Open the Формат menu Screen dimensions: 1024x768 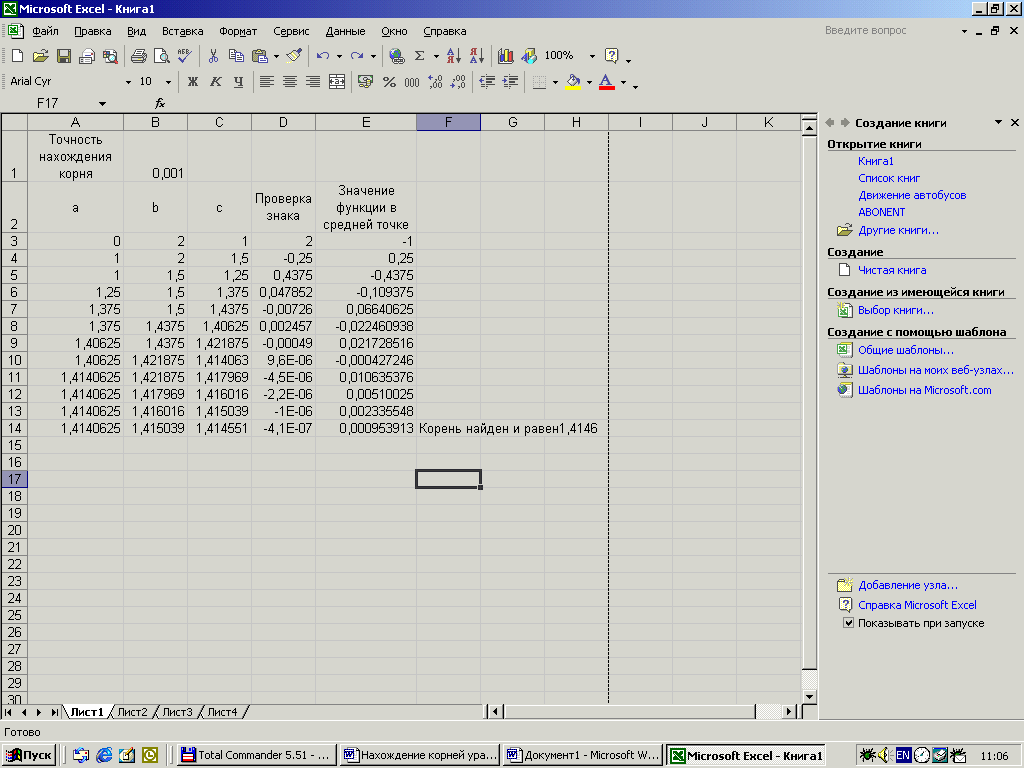pos(238,31)
